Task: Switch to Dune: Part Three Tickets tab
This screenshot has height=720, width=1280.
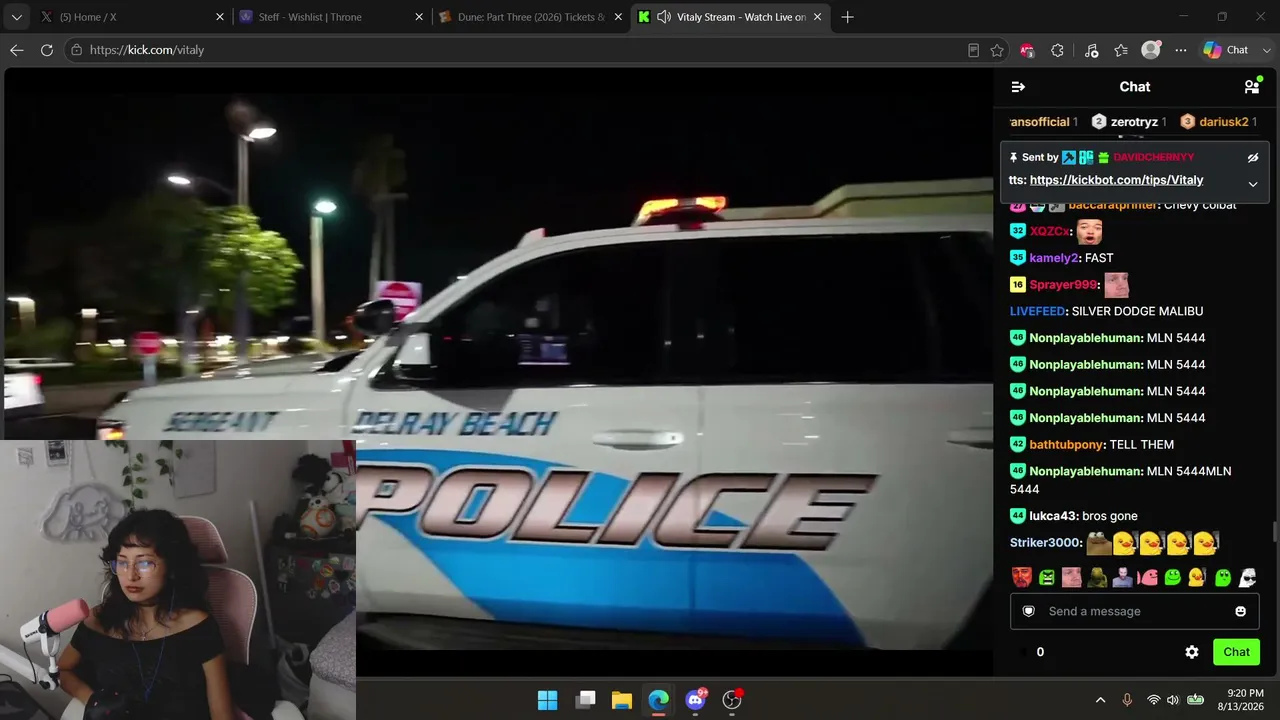Action: click(x=530, y=17)
